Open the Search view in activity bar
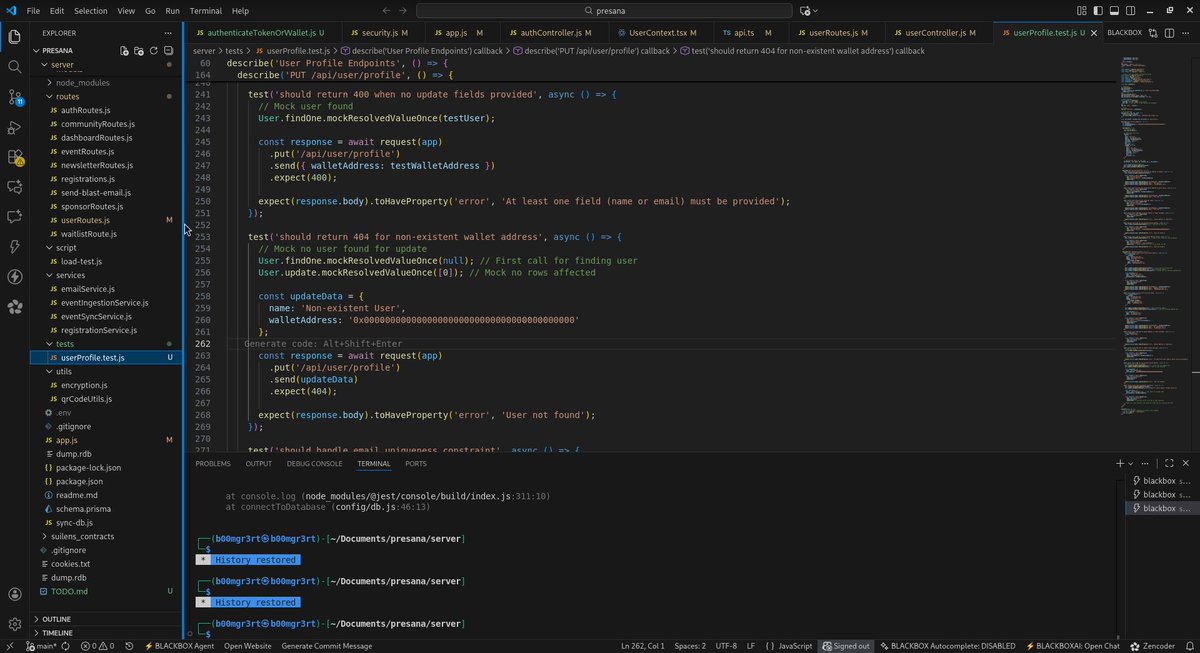This screenshot has height=653, width=1200. coord(15,67)
